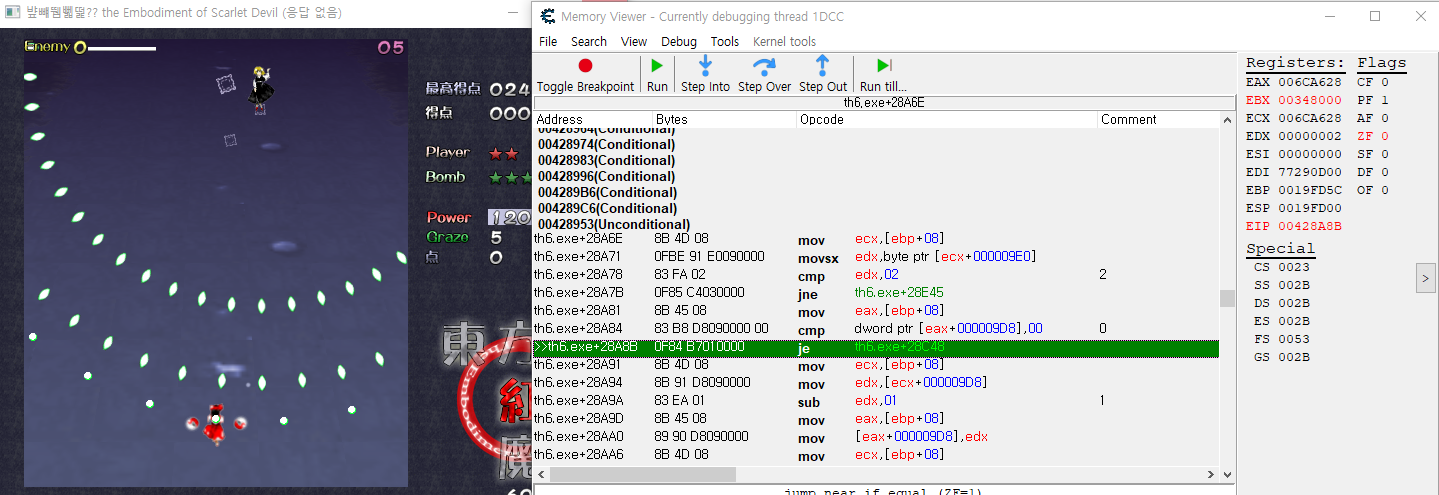Select the th6.exe+28A91 mov ecx row
The height and width of the screenshot is (495, 1439).
point(876,365)
